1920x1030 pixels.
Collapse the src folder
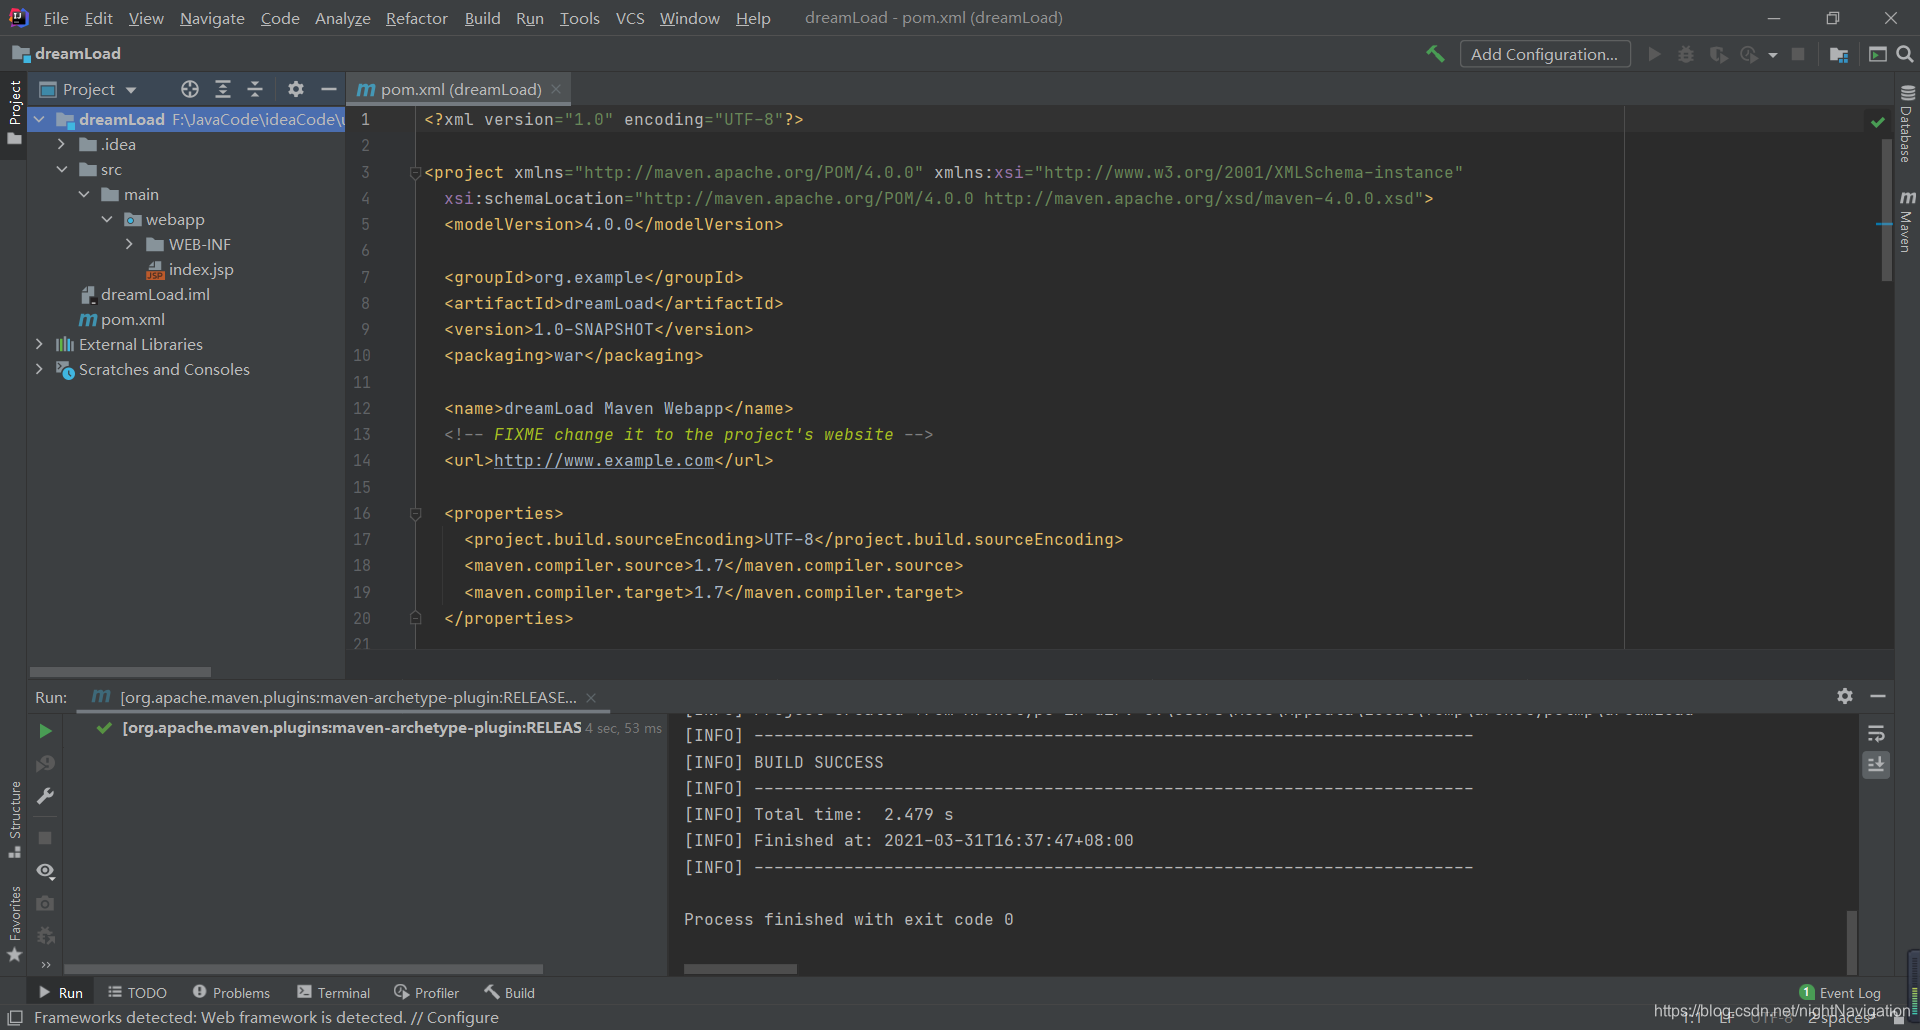click(x=62, y=169)
